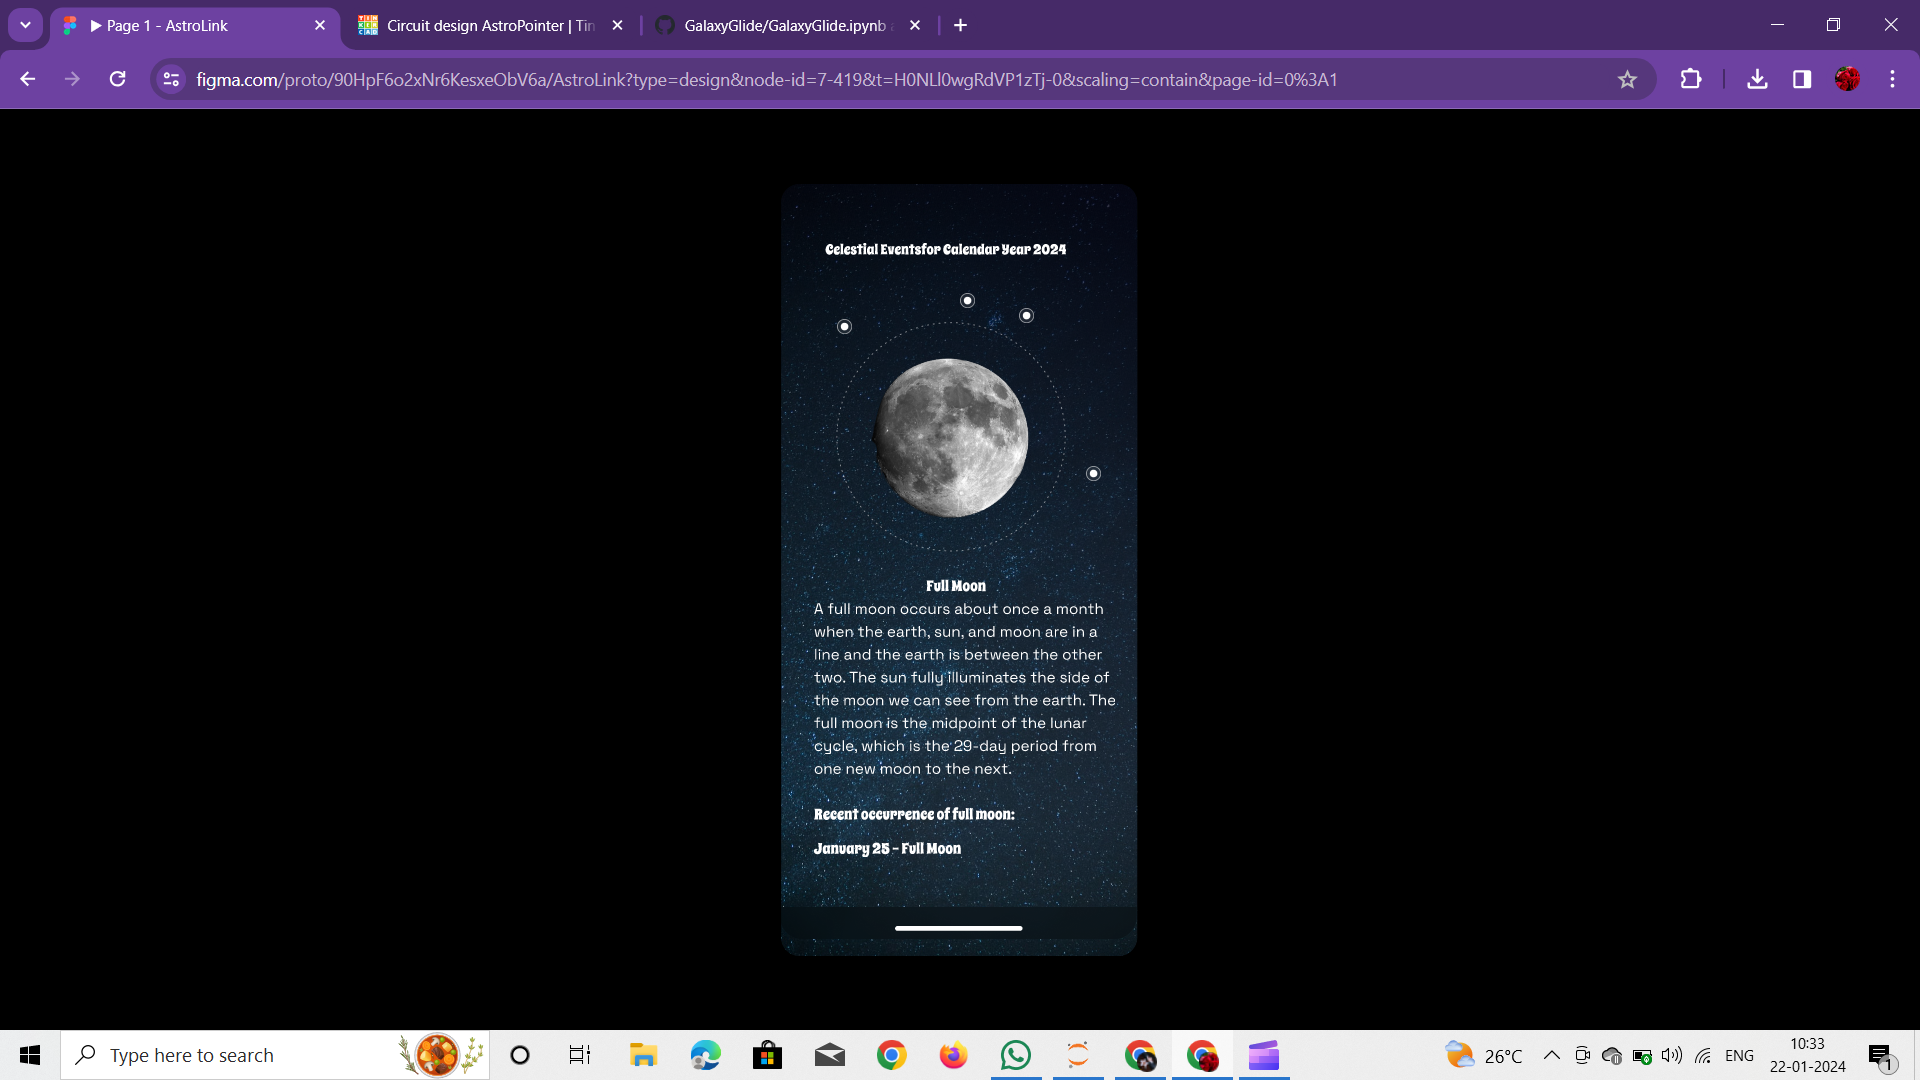Select the leftmost orbit radio dot
Image resolution: width=1920 pixels, height=1080 pixels.
pyautogui.click(x=845, y=327)
